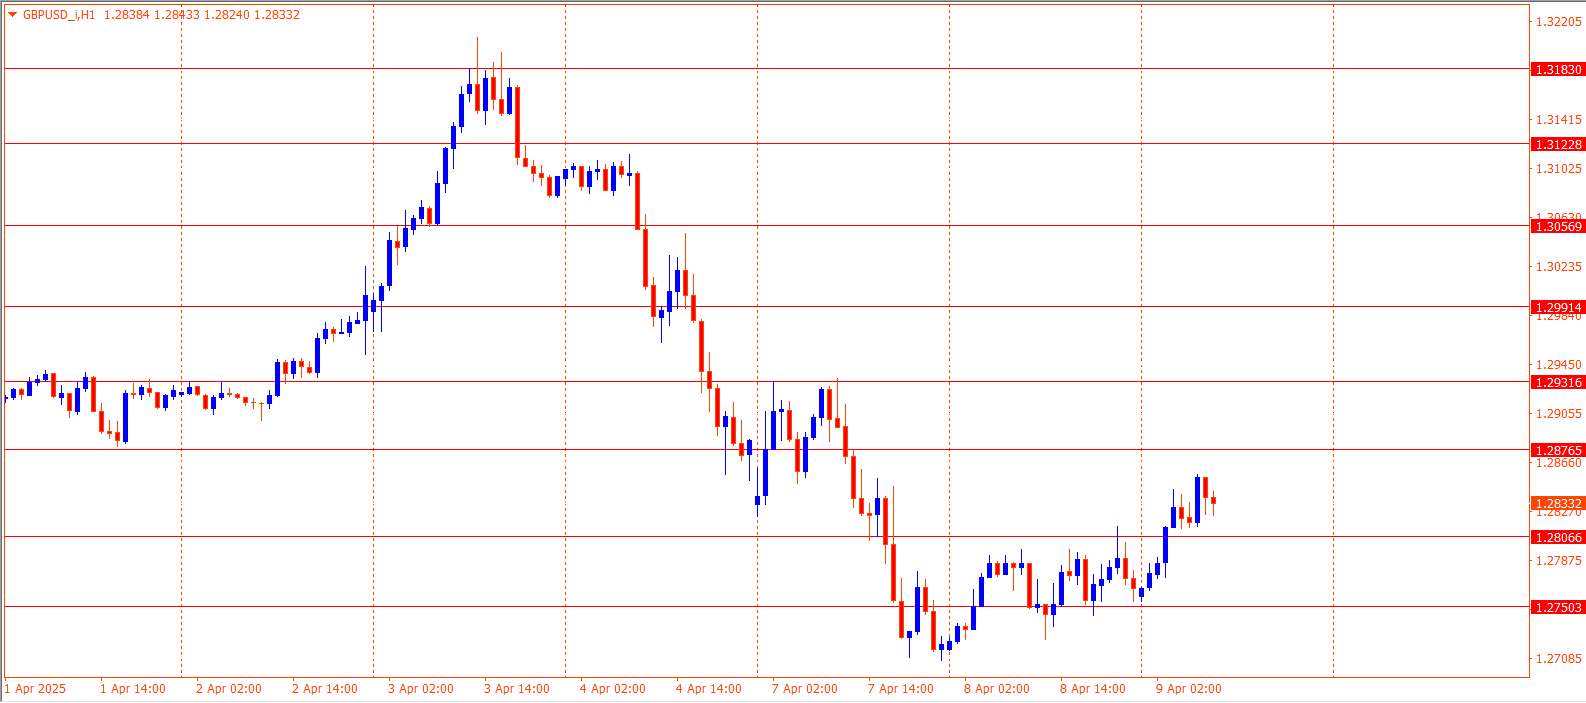Image resolution: width=1586 pixels, height=703 pixels.
Task: Select the 1.30569 red price tag
Action: pyautogui.click(x=1558, y=226)
